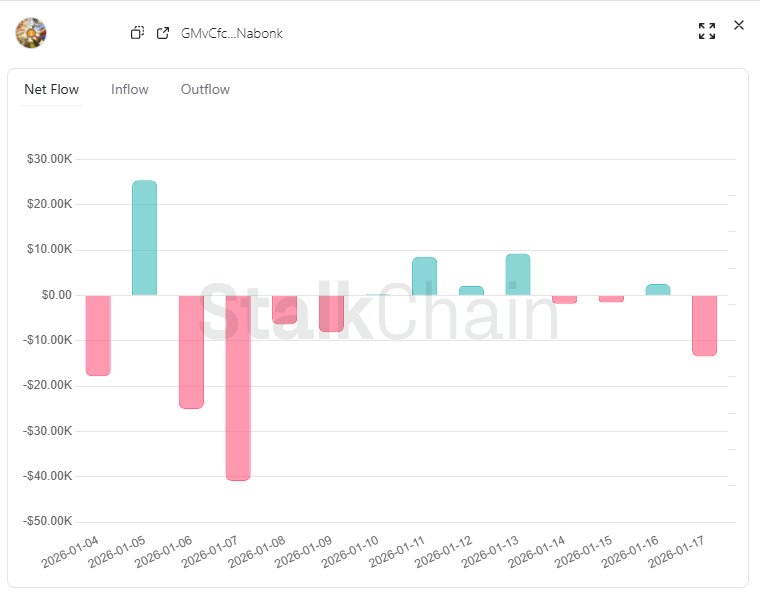Select the Net Flow tab
Screen dimensions: 760x608
[x=51, y=90]
